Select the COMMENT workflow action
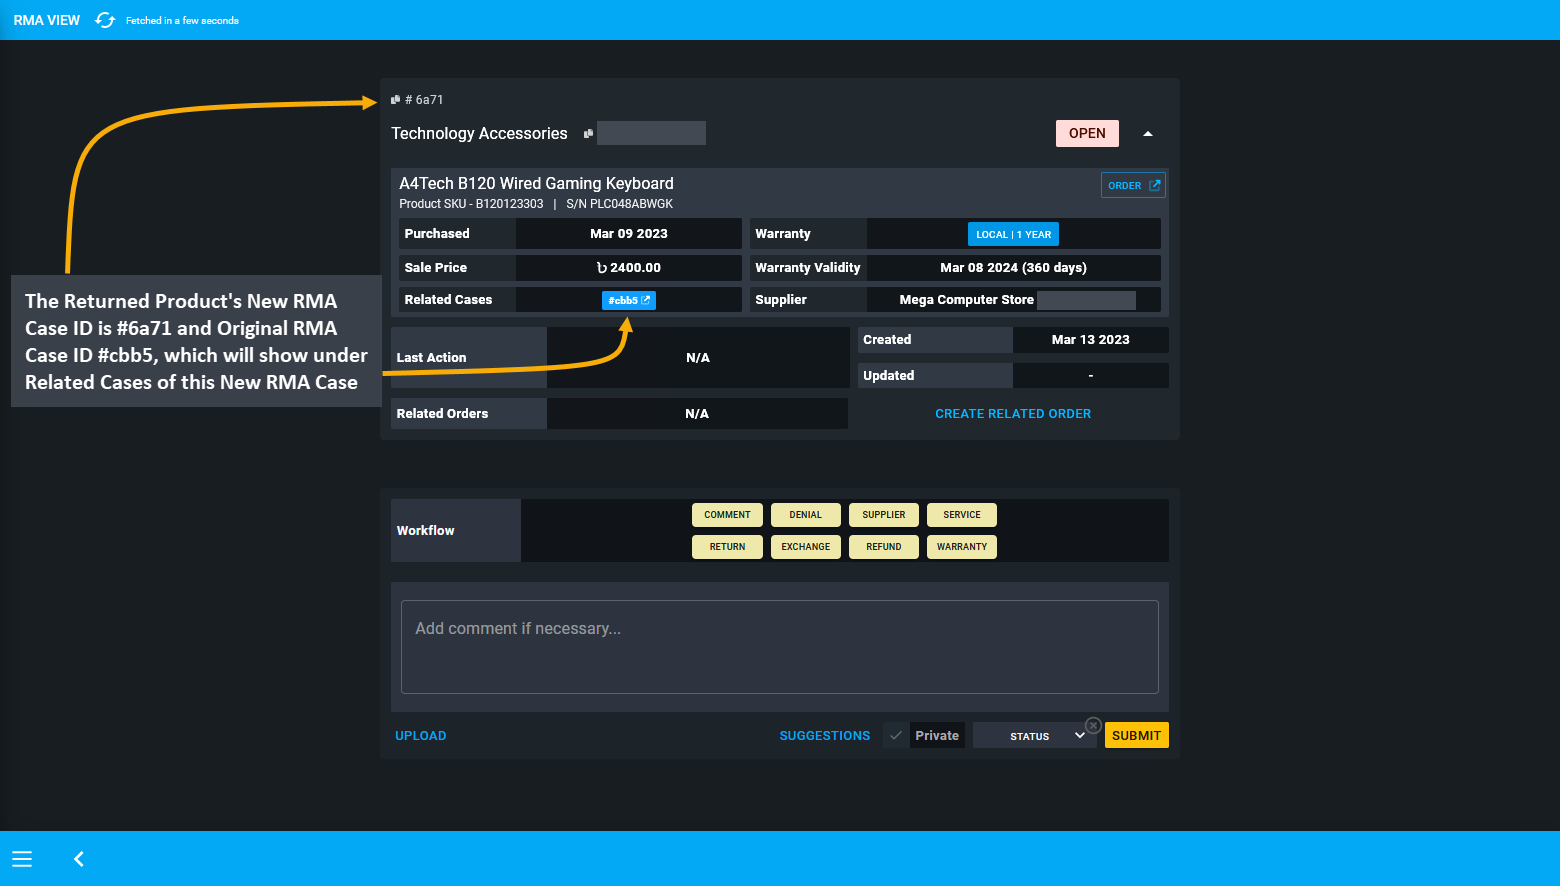The width and height of the screenshot is (1560, 886). (727, 515)
